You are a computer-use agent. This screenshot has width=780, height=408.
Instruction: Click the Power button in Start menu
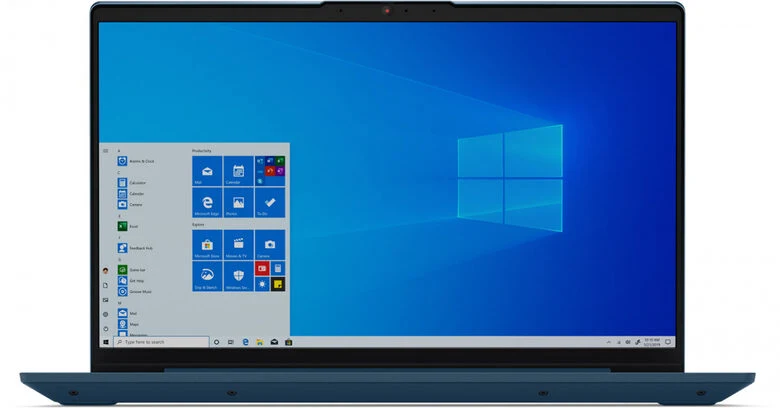pos(105,329)
